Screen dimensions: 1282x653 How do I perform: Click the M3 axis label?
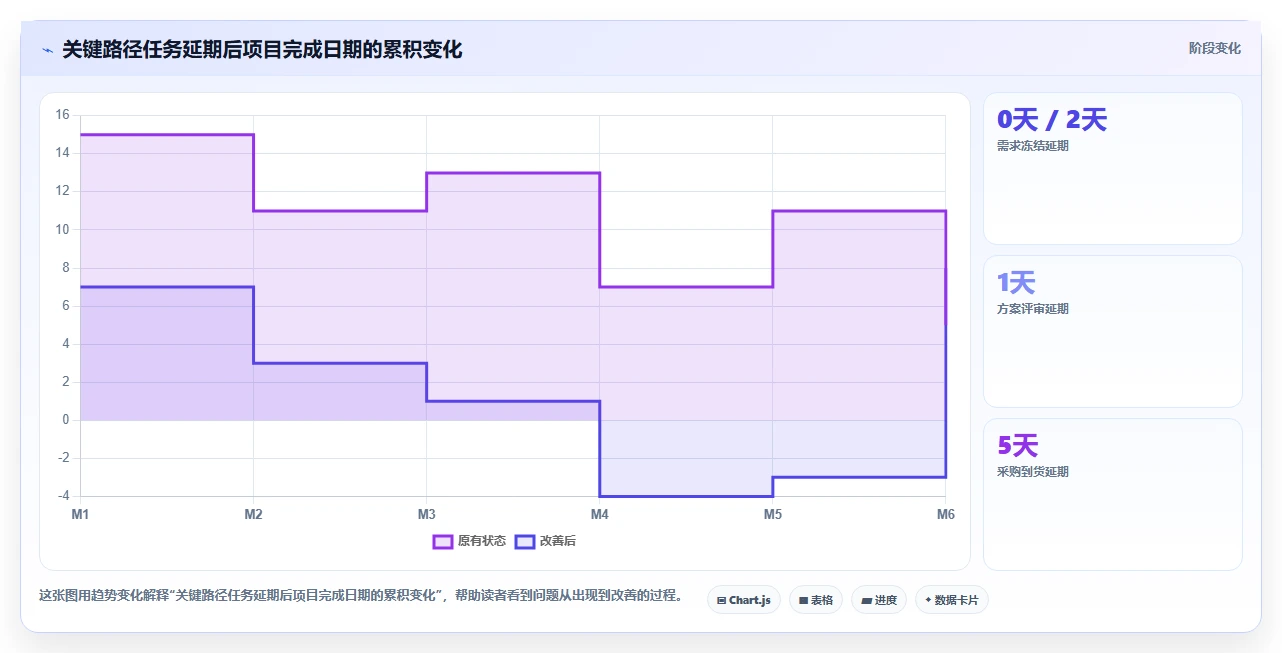426,514
